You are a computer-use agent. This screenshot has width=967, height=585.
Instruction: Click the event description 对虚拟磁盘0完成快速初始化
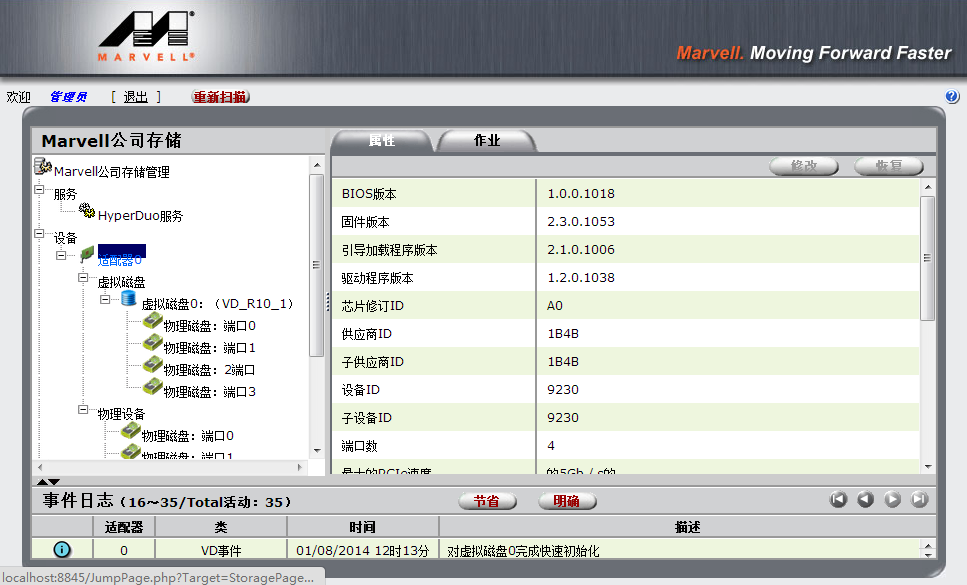pos(523,550)
